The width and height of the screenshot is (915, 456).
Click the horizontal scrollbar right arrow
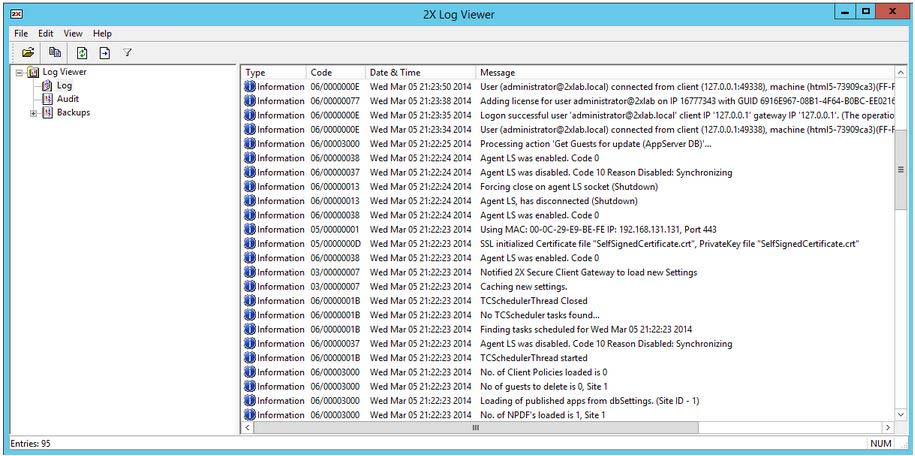coord(888,427)
